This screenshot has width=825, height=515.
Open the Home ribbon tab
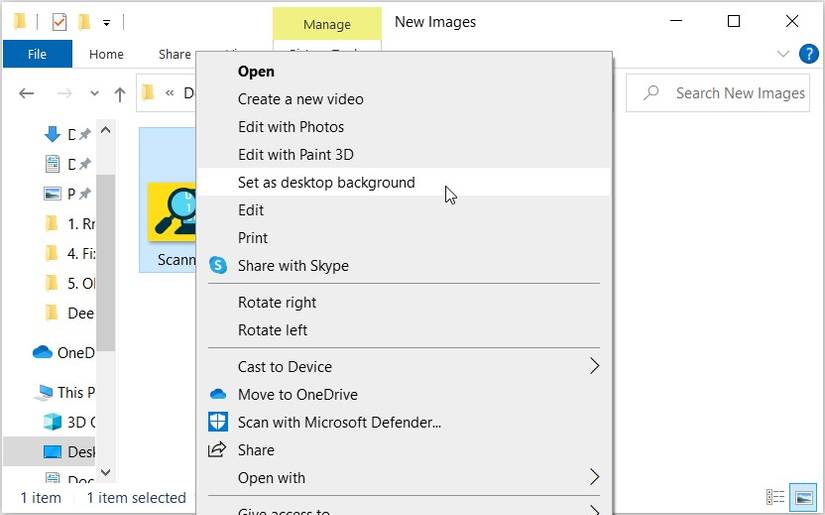pos(106,54)
